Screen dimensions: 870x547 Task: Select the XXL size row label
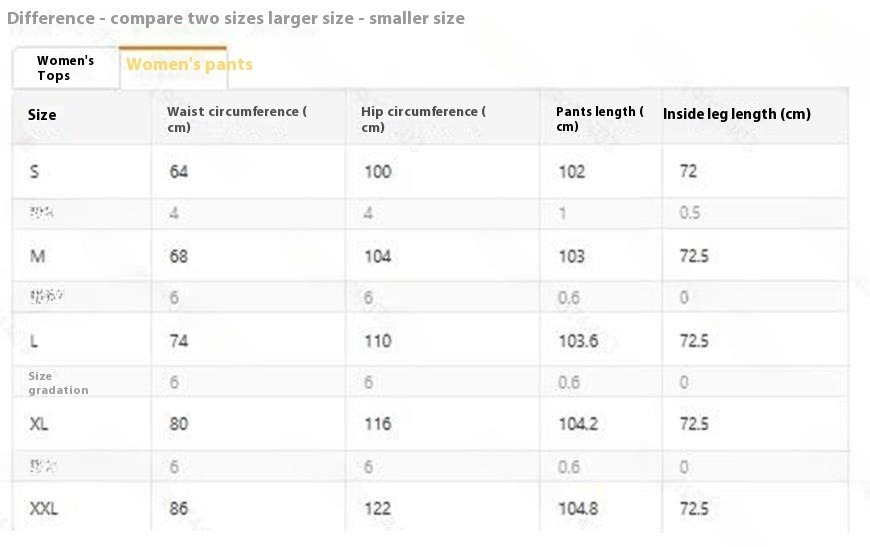(43, 509)
